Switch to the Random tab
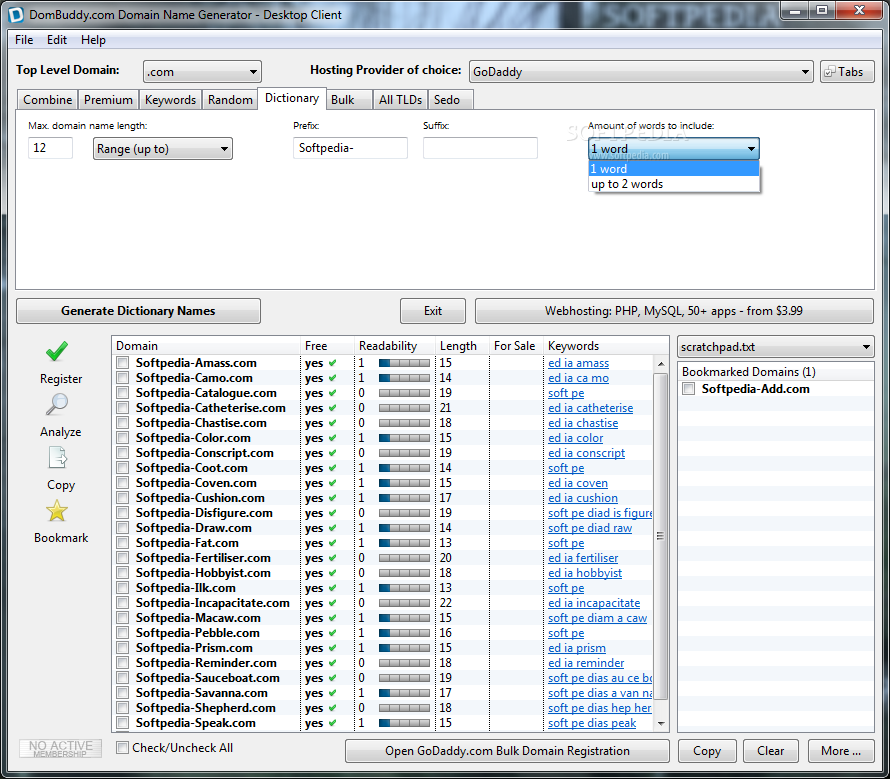This screenshot has width=890, height=779. (230, 99)
